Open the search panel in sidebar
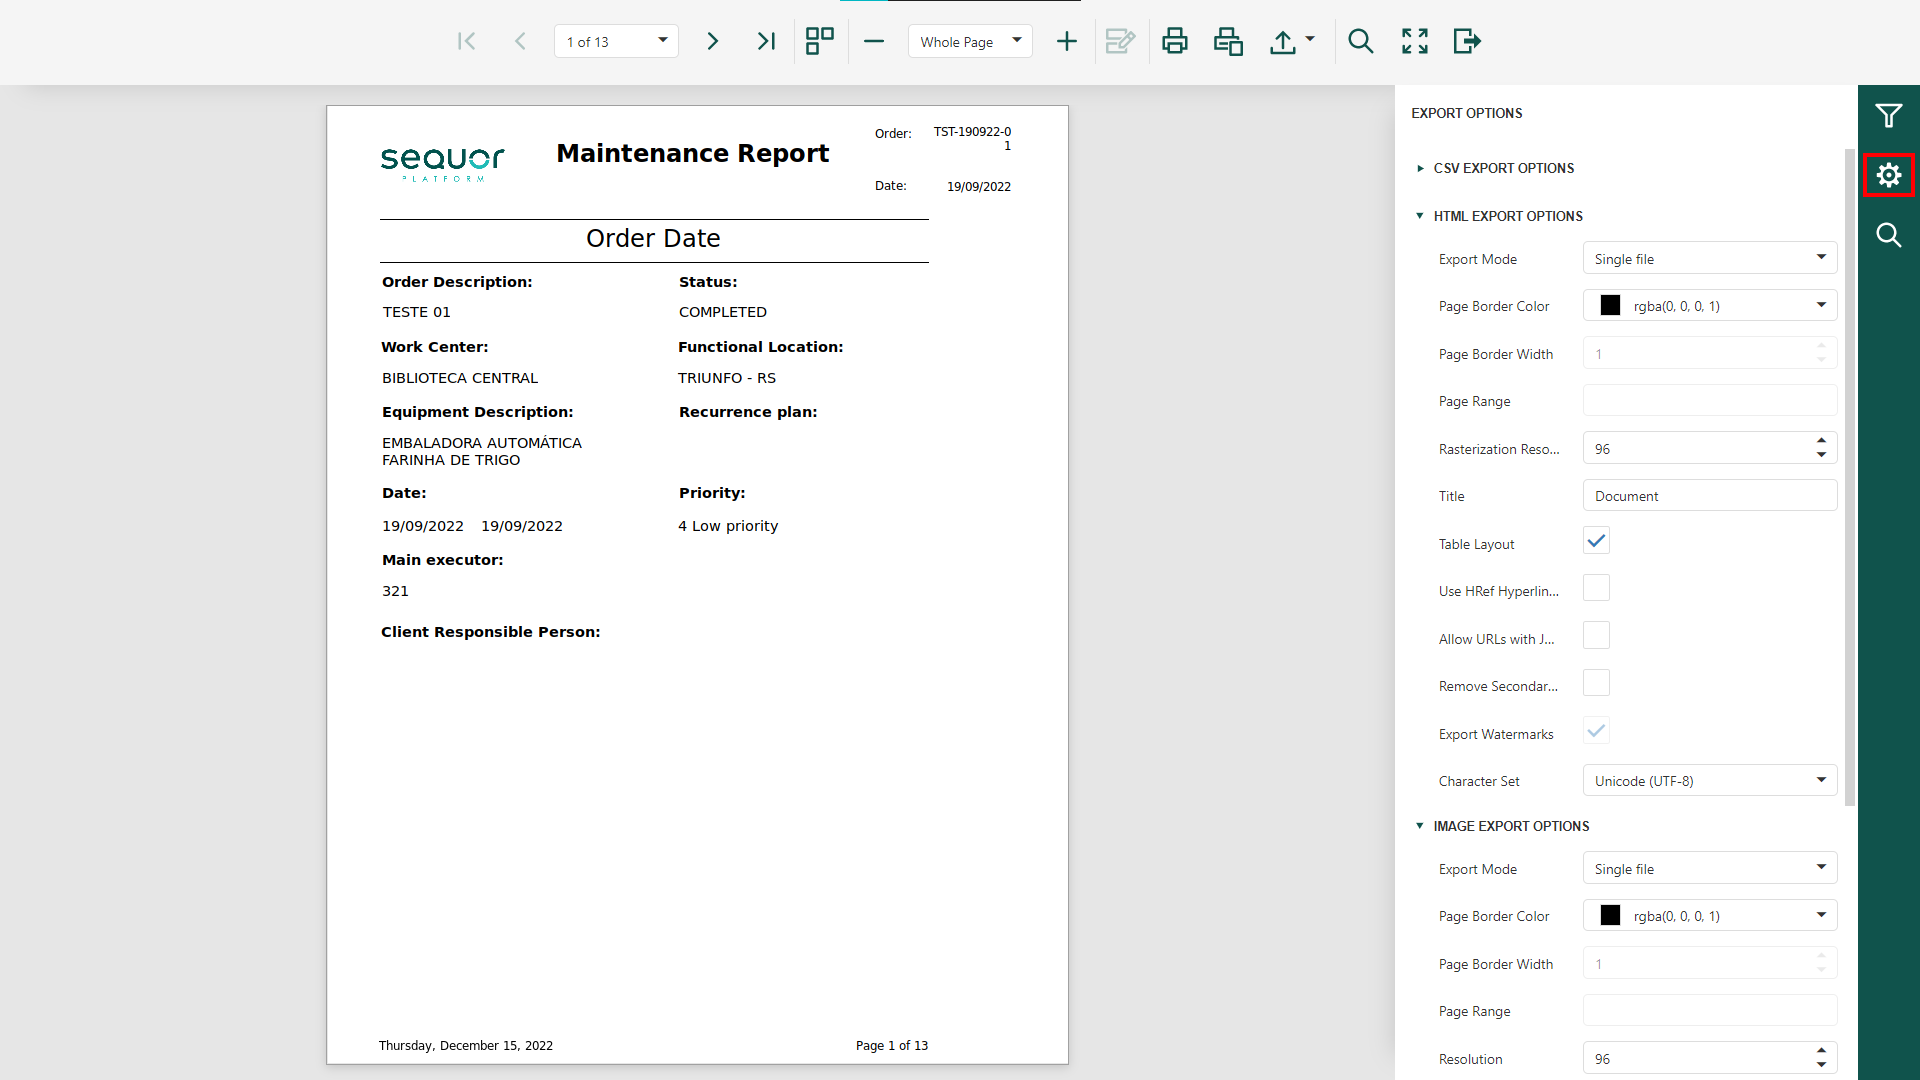The height and width of the screenshot is (1080, 1920). click(1888, 235)
